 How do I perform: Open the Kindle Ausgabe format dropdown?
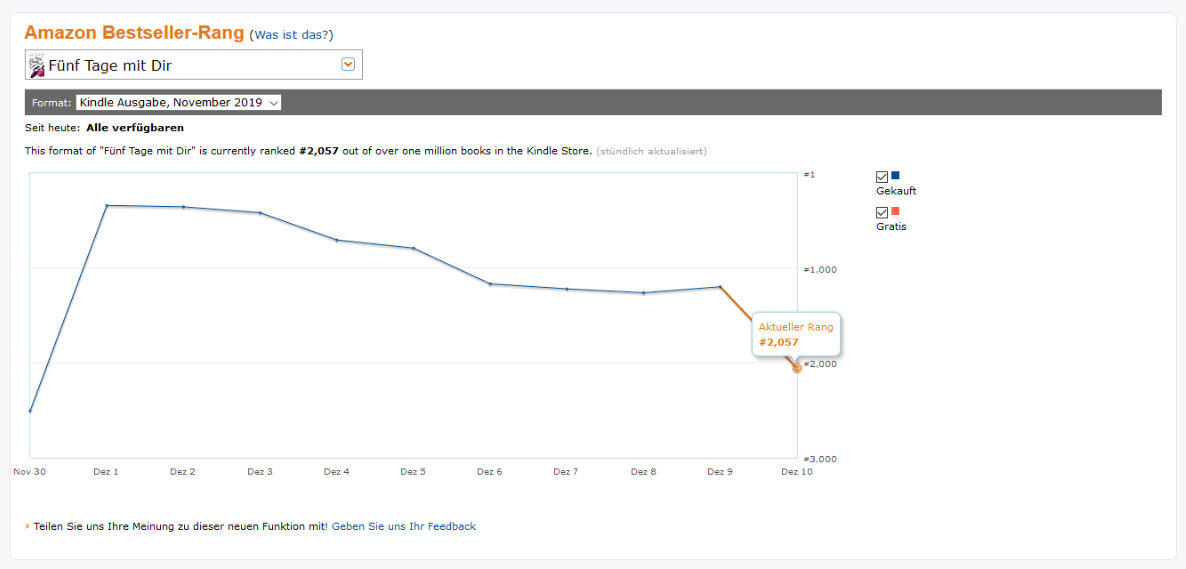pyautogui.click(x=179, y=102)
